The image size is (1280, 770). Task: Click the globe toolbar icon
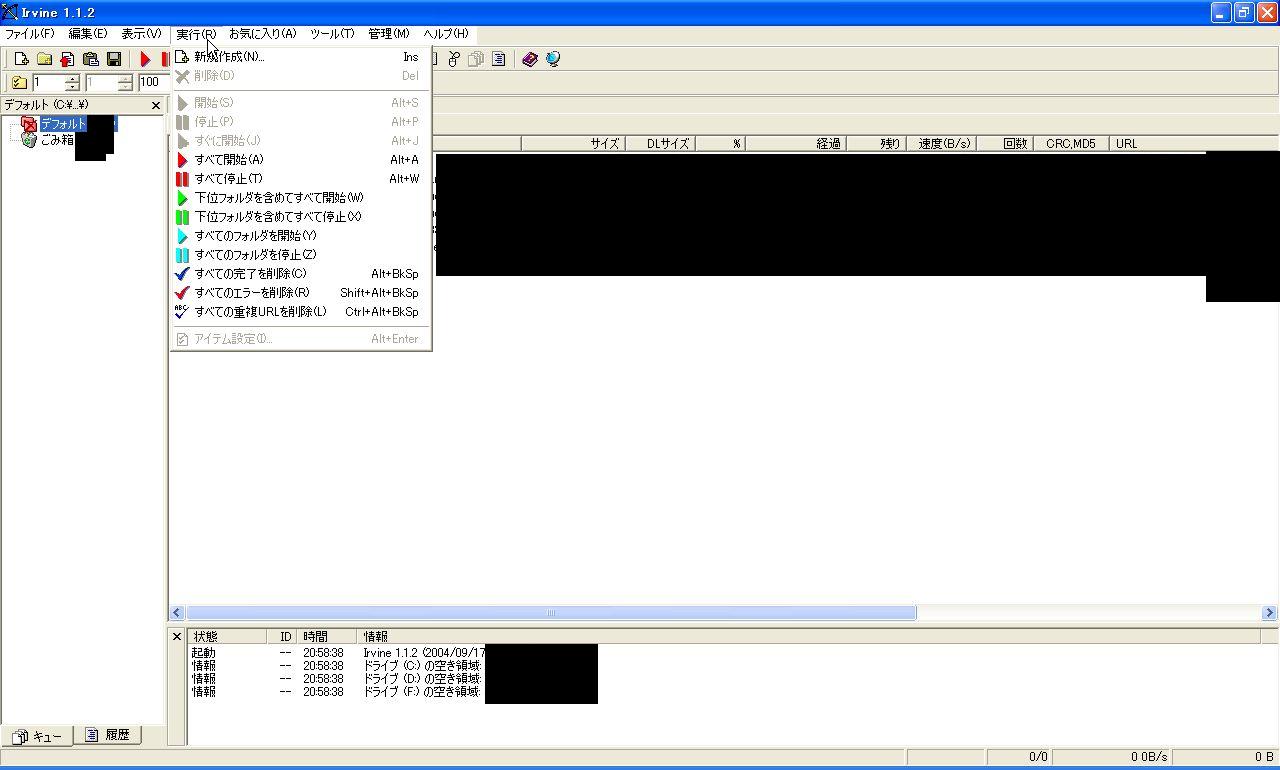tap(553, 60)
